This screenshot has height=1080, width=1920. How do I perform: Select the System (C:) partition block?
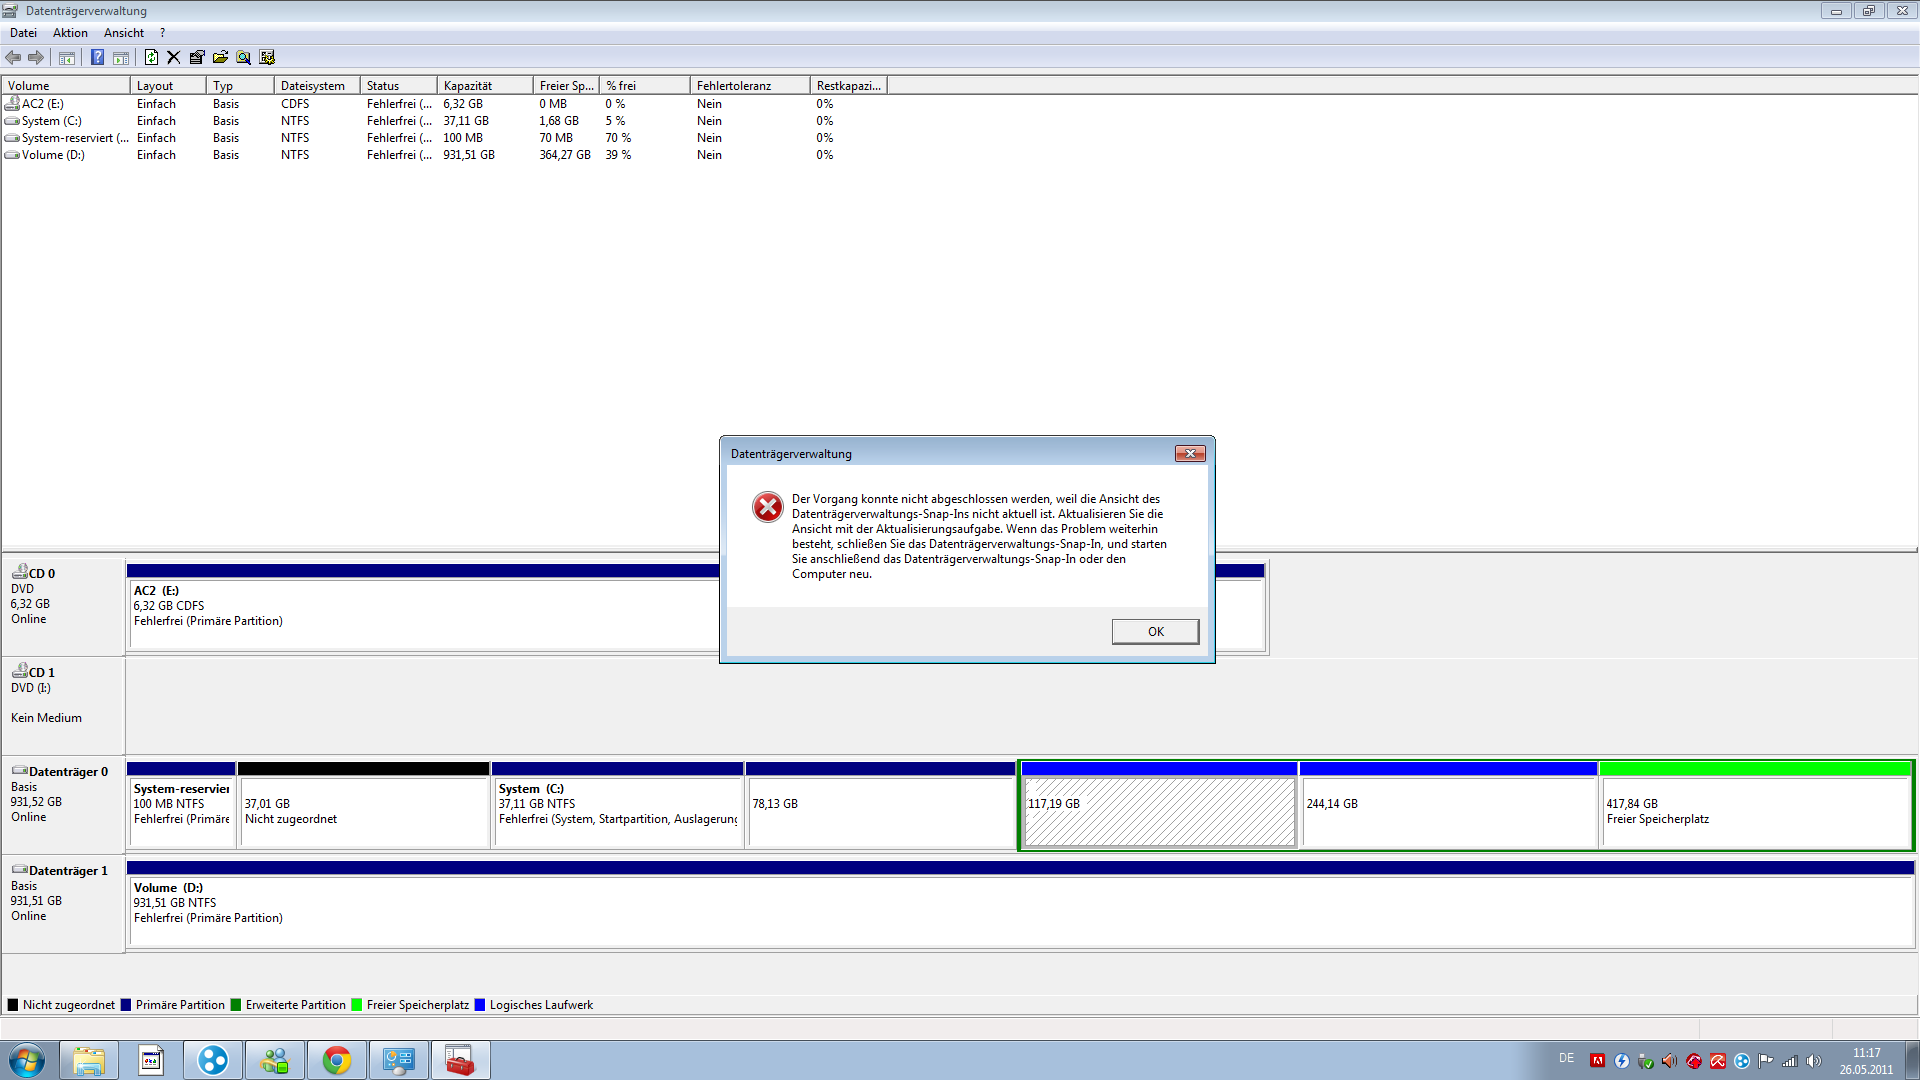tap(617, 811)
